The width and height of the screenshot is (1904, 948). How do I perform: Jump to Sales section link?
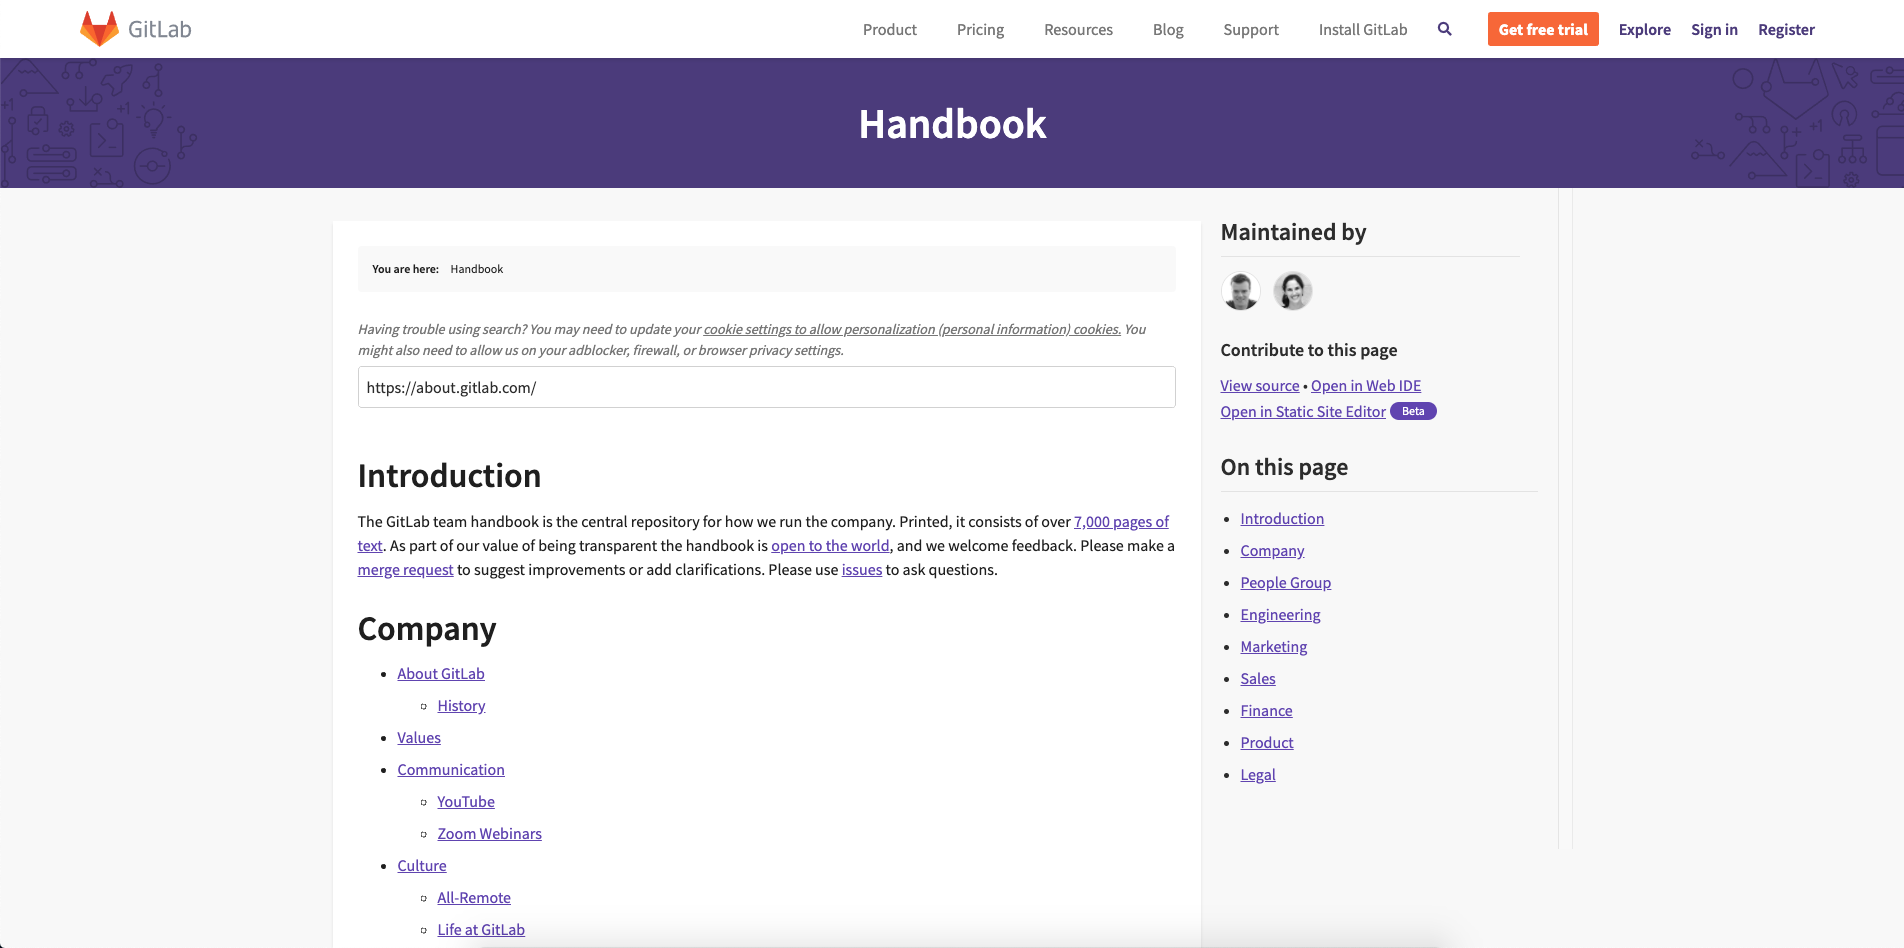click(x=1258, y=679)
